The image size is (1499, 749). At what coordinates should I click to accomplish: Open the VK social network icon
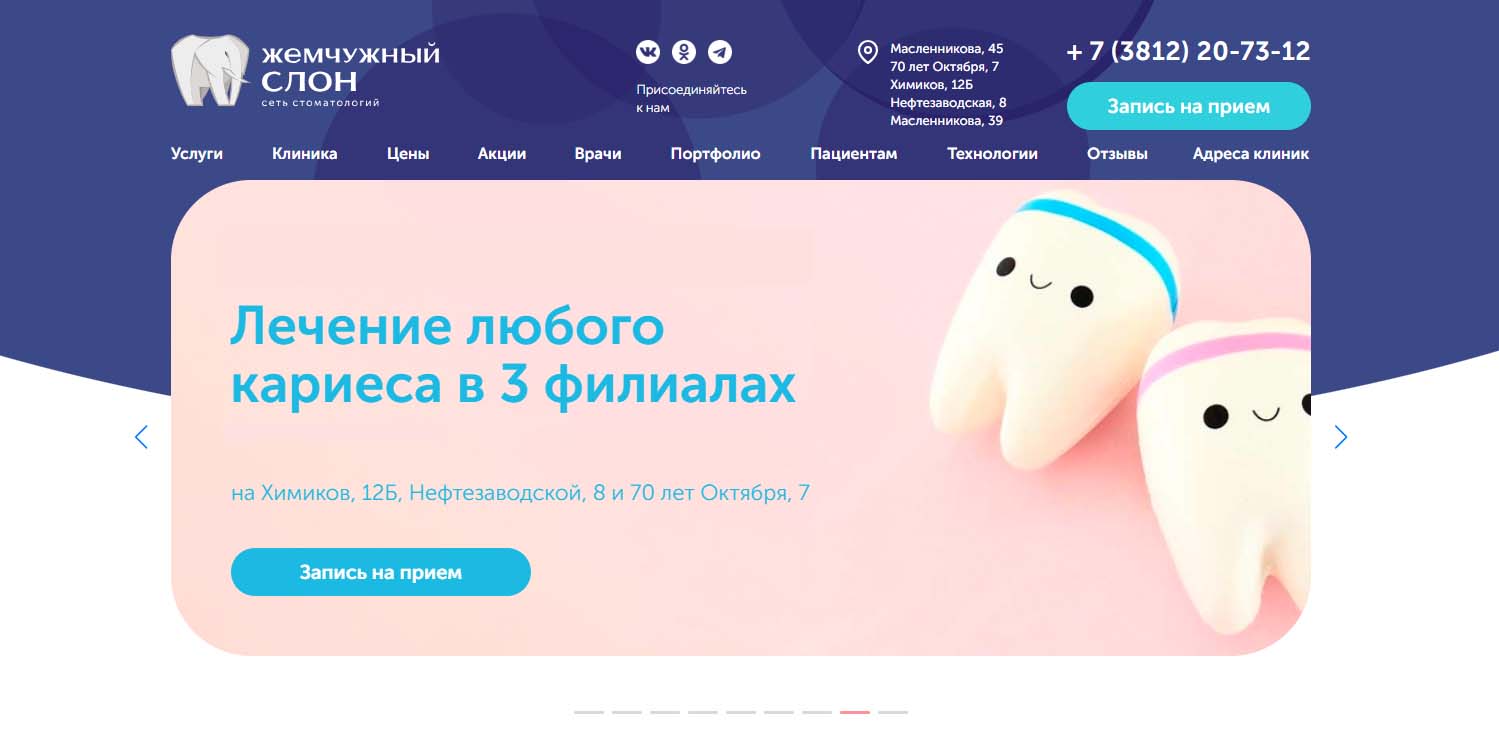pos(648,52)
